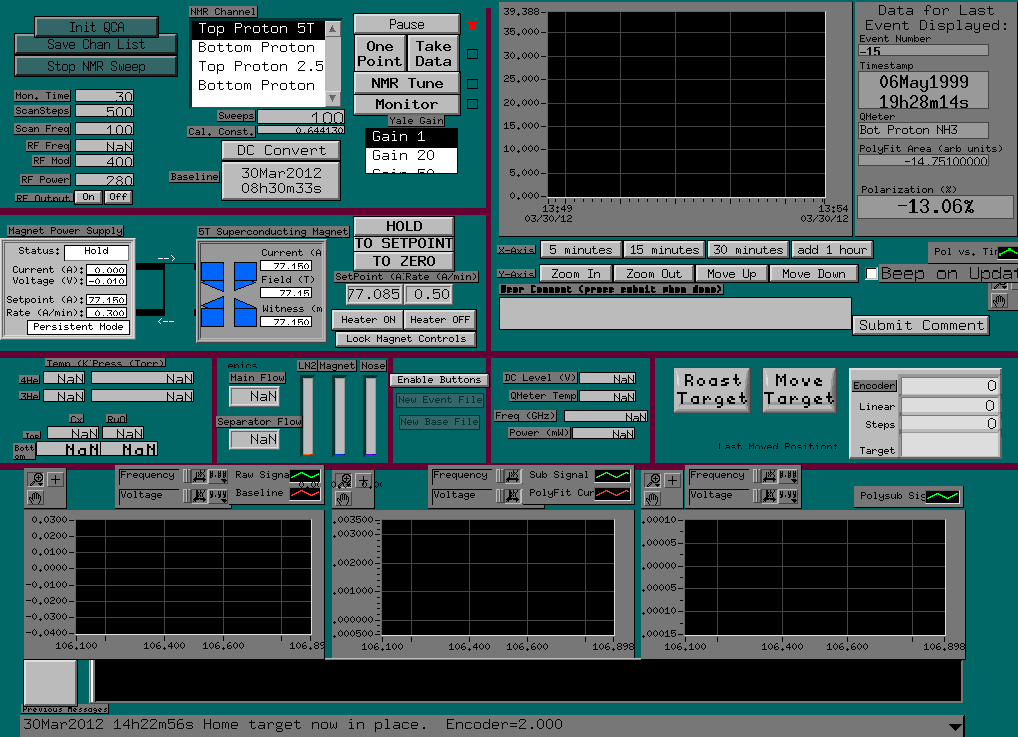The width and height of the screenshot is (1018, 737).
Task: Select Top Proton 2.5 channel
Action: point(258,67)
